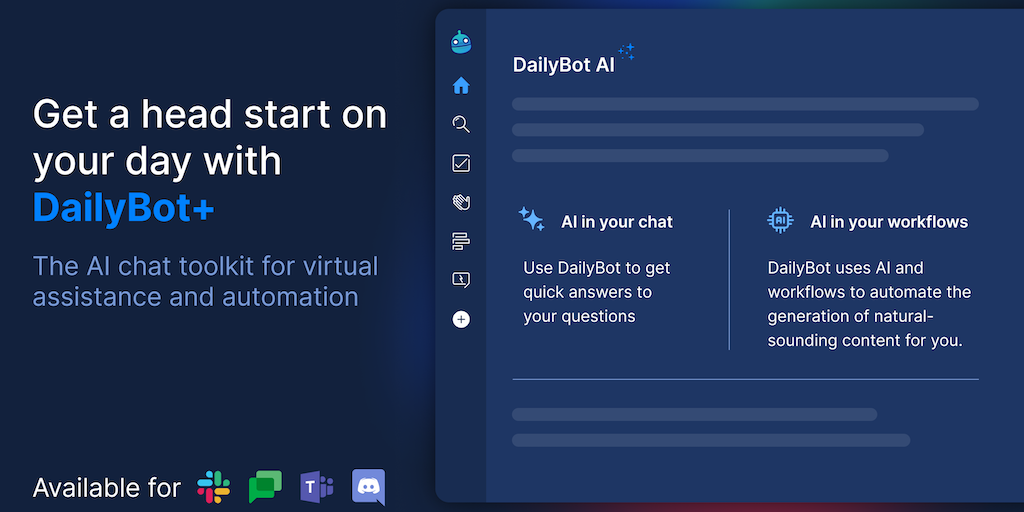Click 'Use DailyBot to get quick answers' text
This screenshot has height=512, width=1024.
pos(597,292)
